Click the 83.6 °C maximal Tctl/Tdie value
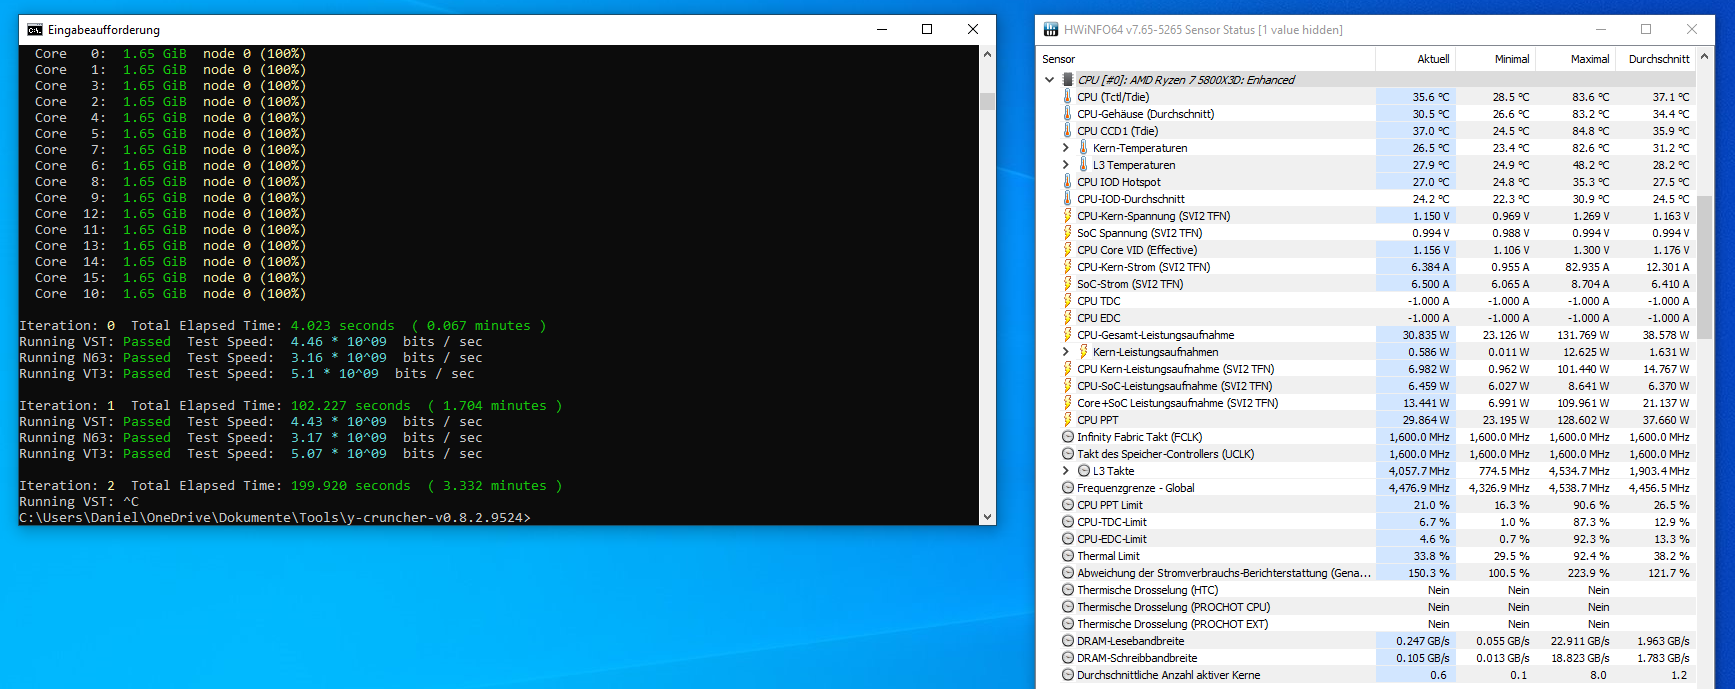 (x=1590, y=97)
